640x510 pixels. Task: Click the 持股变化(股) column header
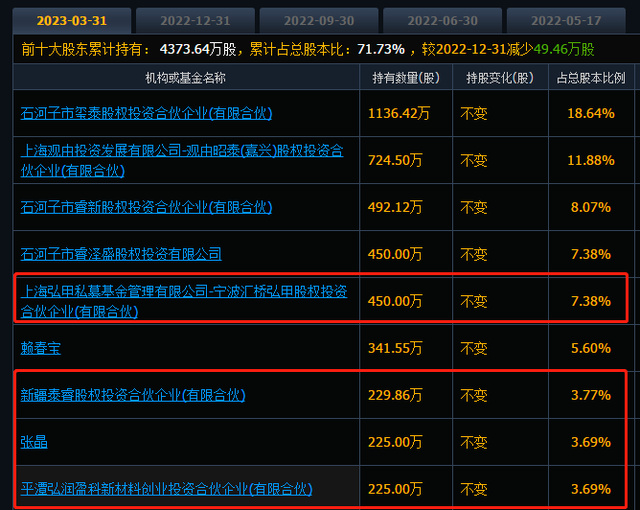coord(500,78)
